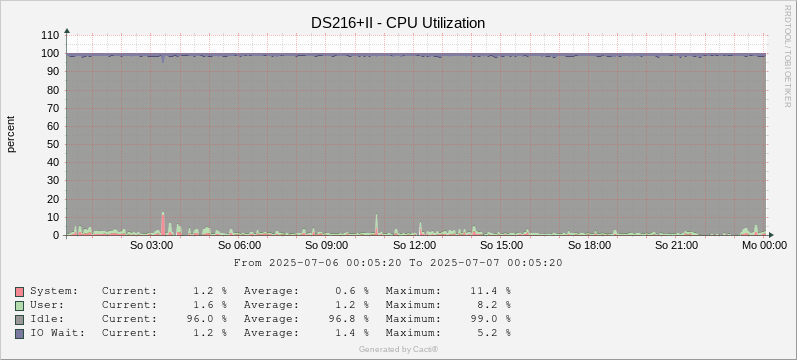Click the 'Mo 00:00' time axis label
Screen dimensions: 797x360
click(764, 246)
